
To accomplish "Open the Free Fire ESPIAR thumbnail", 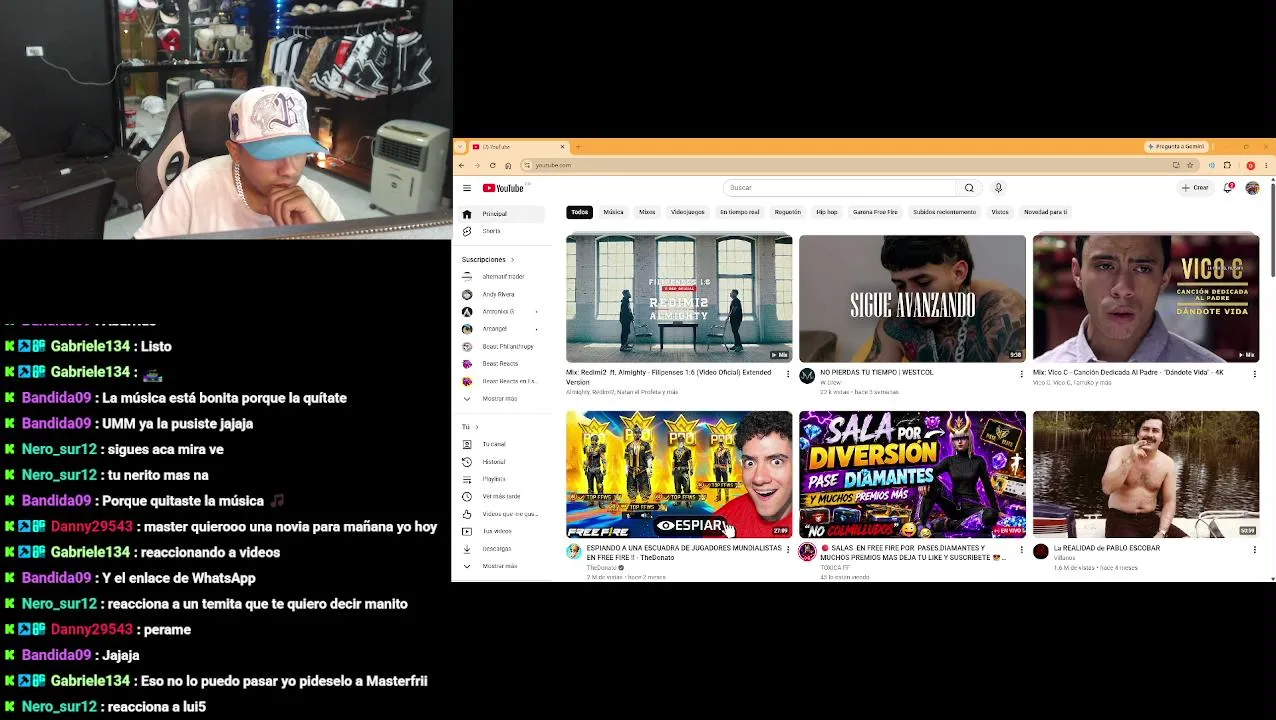I will click(679, 475).
